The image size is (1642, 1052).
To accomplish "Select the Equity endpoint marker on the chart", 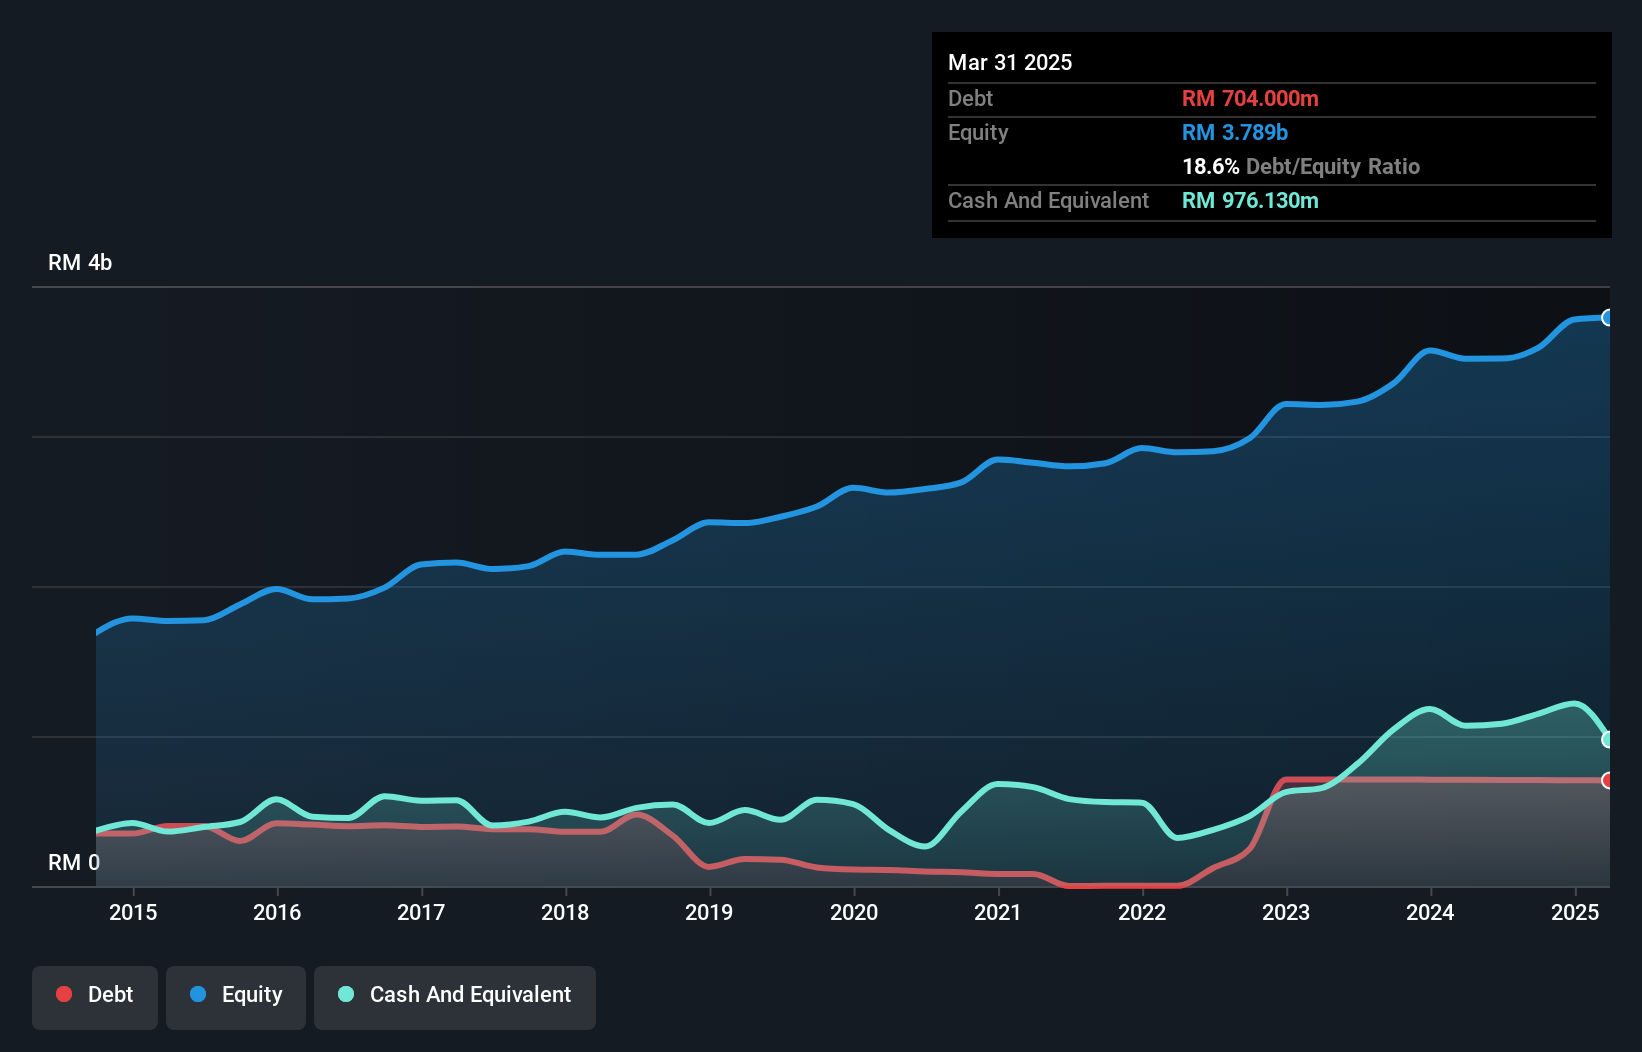I will 1608,318.
